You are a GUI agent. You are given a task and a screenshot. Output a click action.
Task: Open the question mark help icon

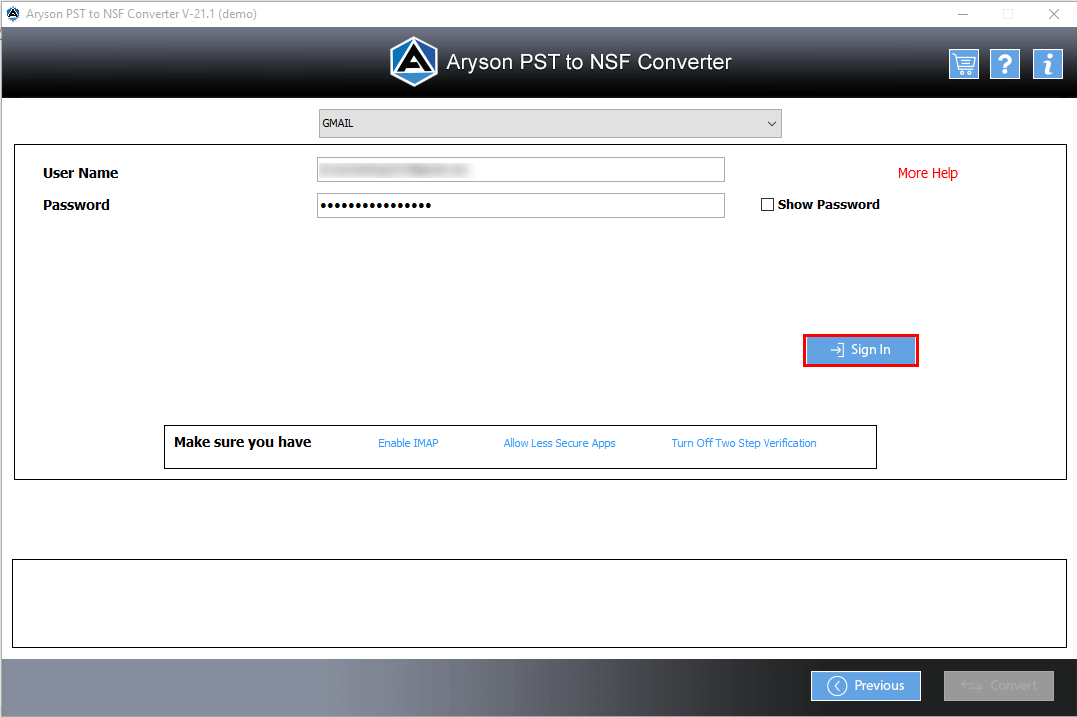coord(1005,65)
